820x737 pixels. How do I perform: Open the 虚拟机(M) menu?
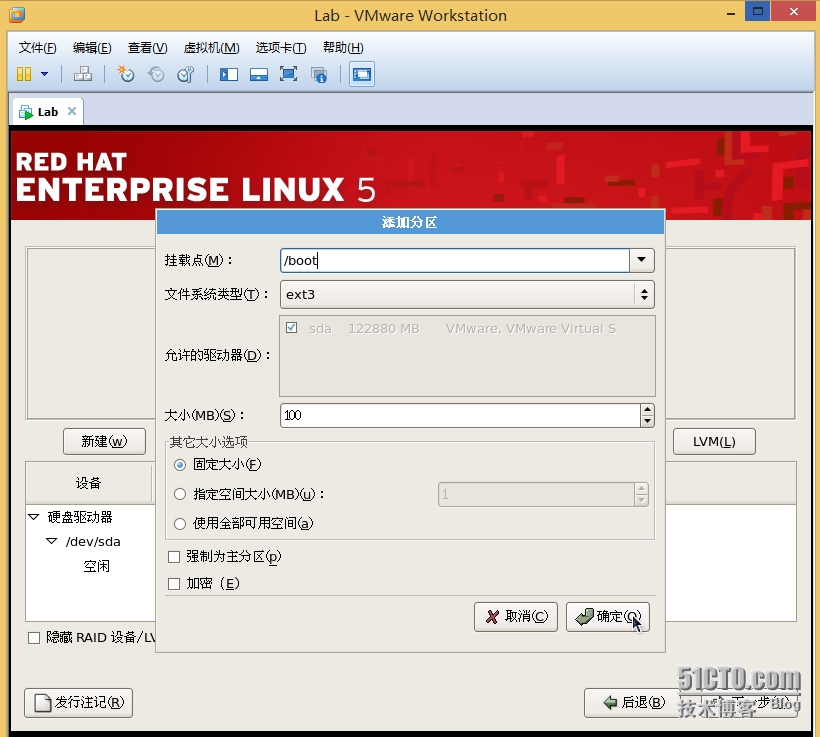[x=211, y=48]
